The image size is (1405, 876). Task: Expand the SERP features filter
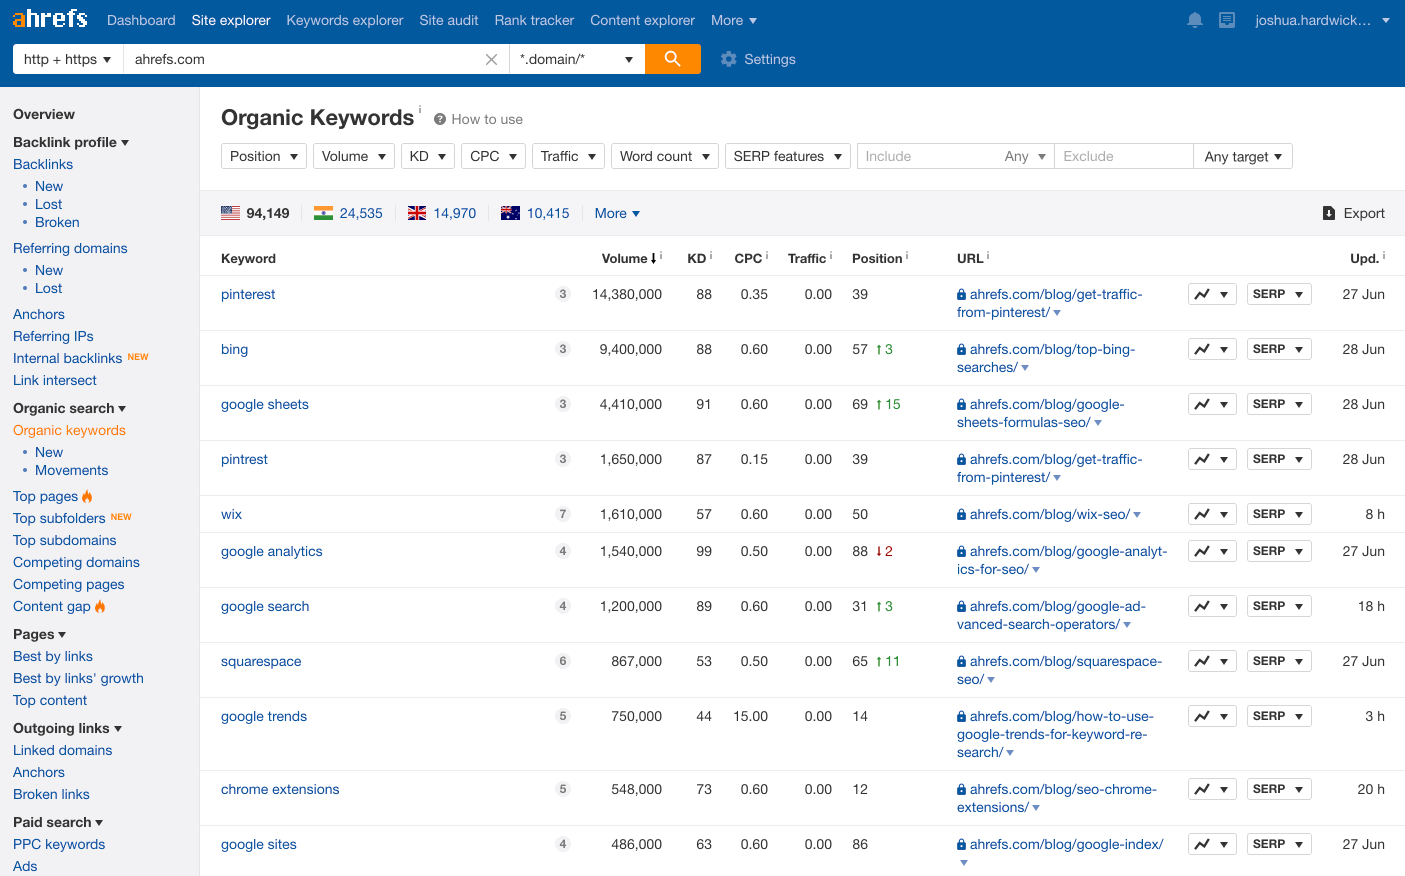point(787,156)
